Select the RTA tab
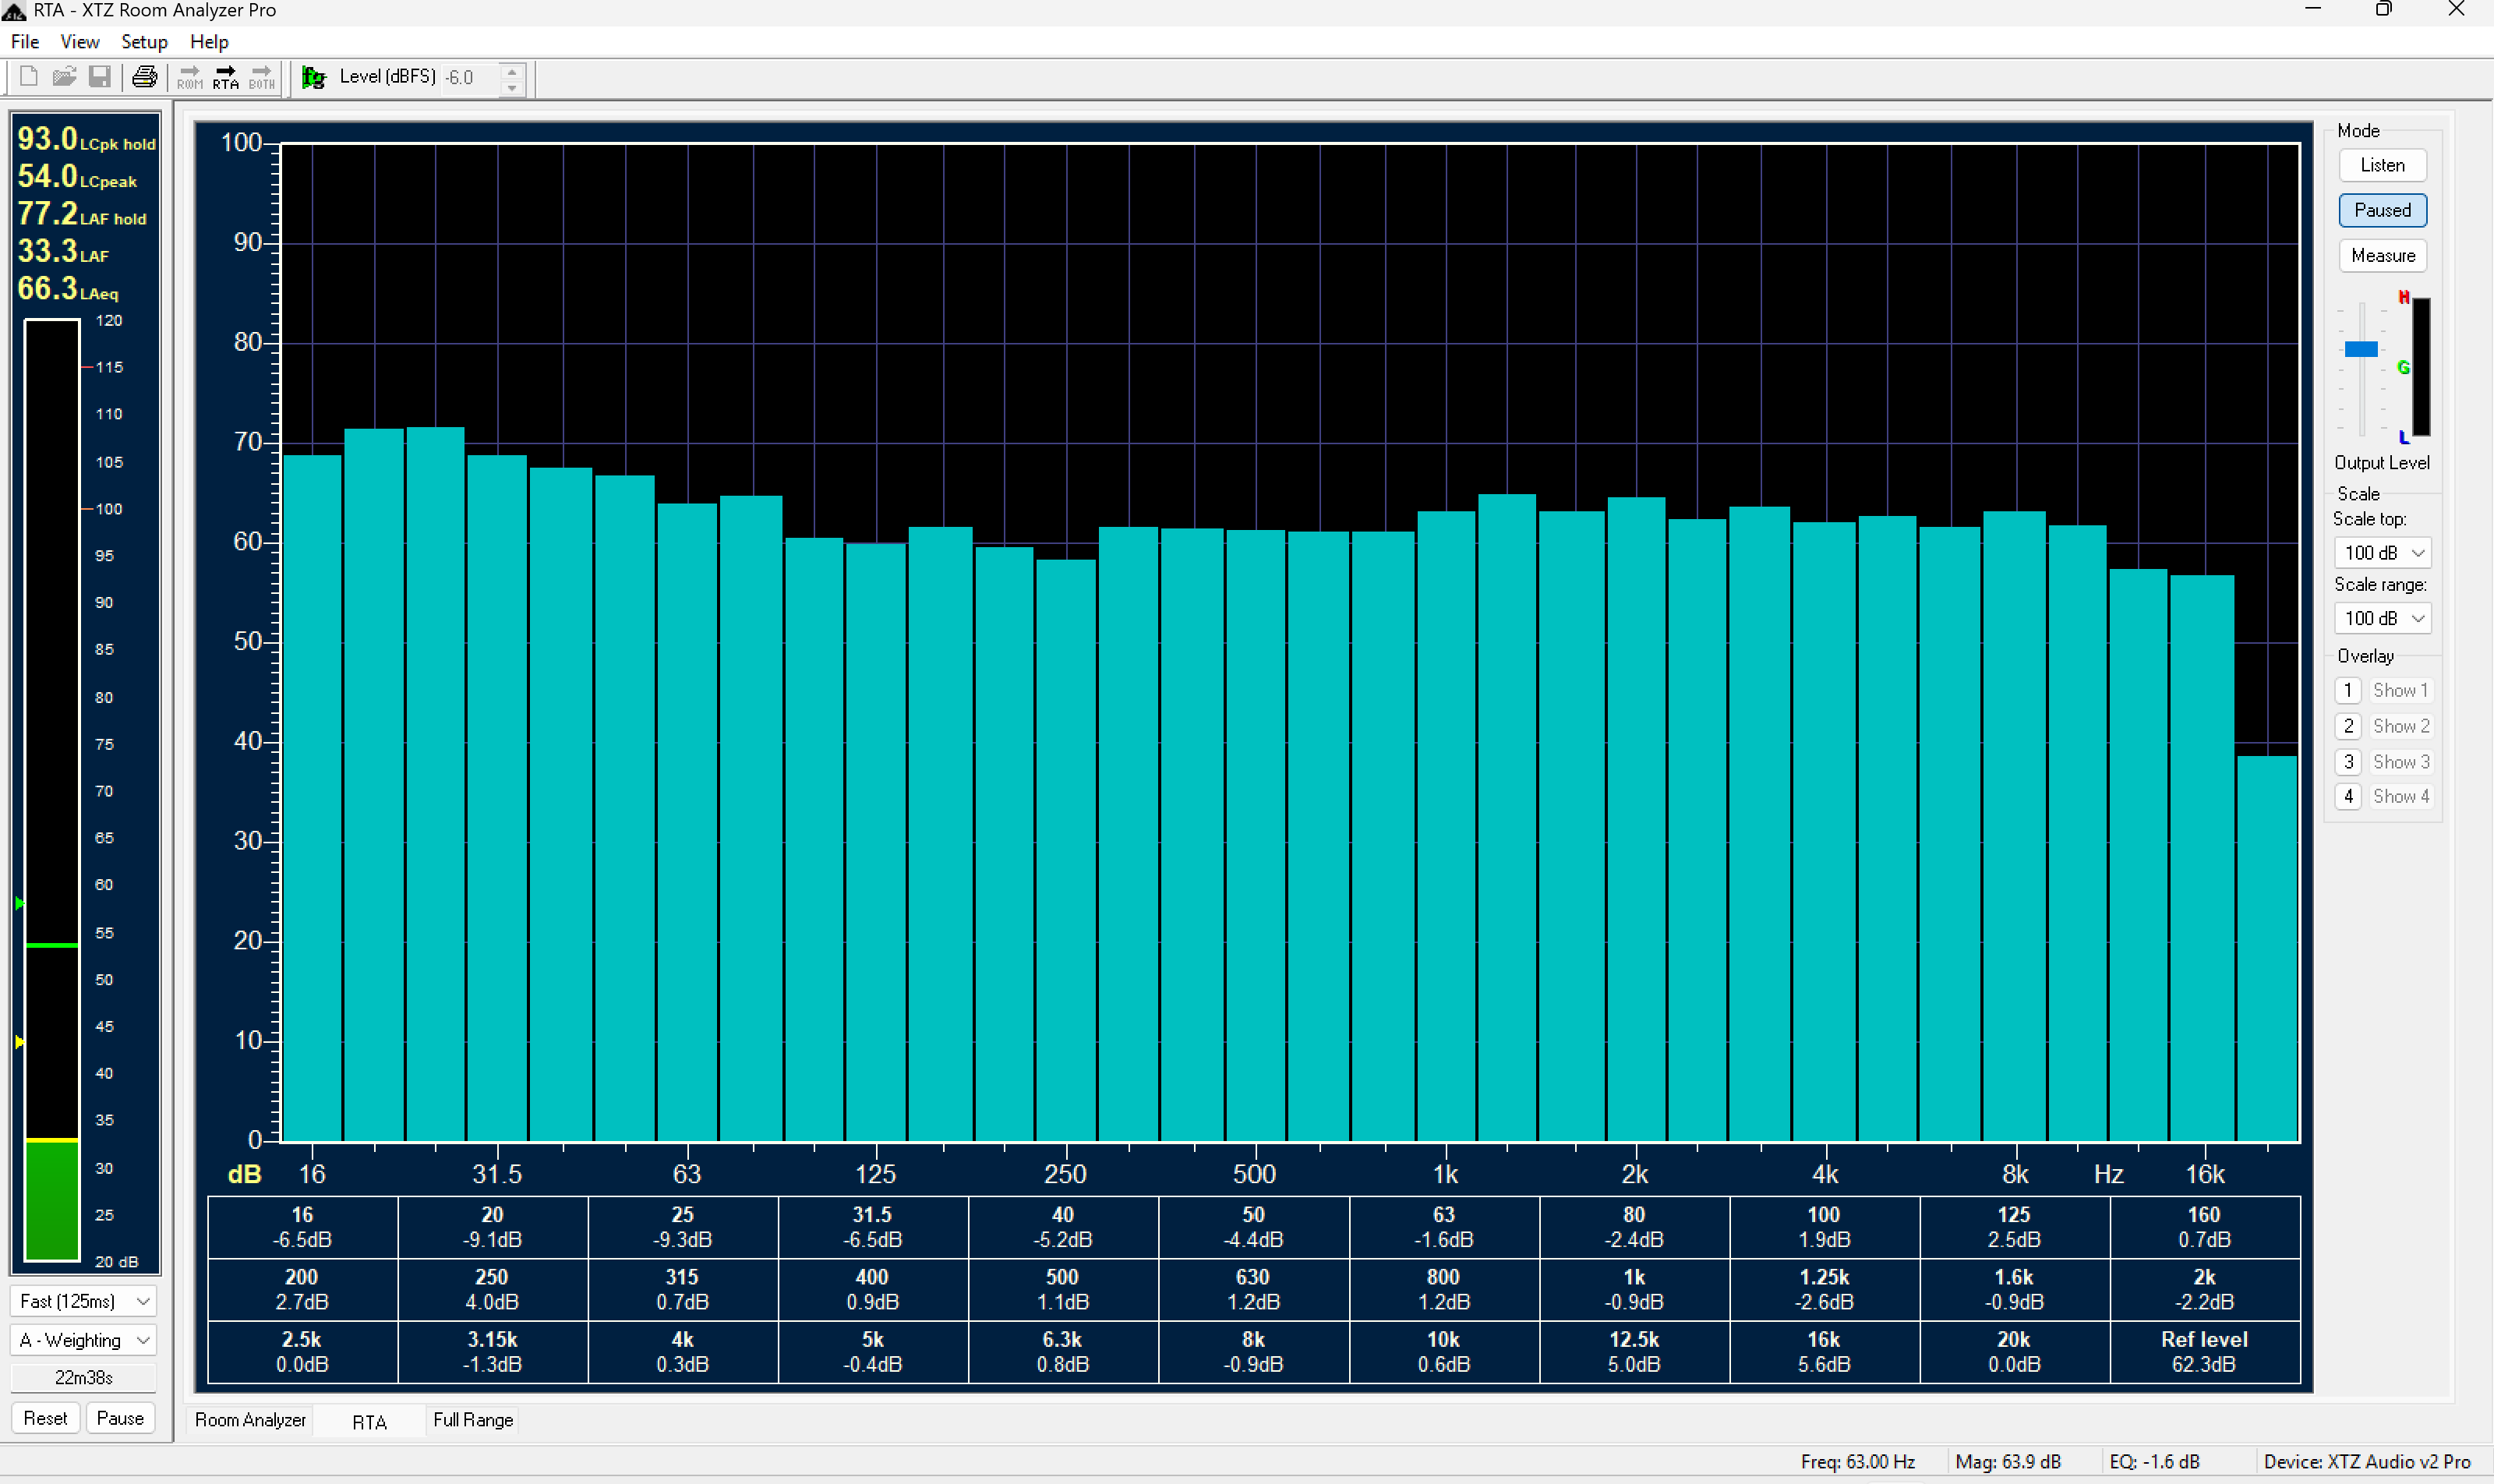Screen dimensions: 2494x1484 369,1422
